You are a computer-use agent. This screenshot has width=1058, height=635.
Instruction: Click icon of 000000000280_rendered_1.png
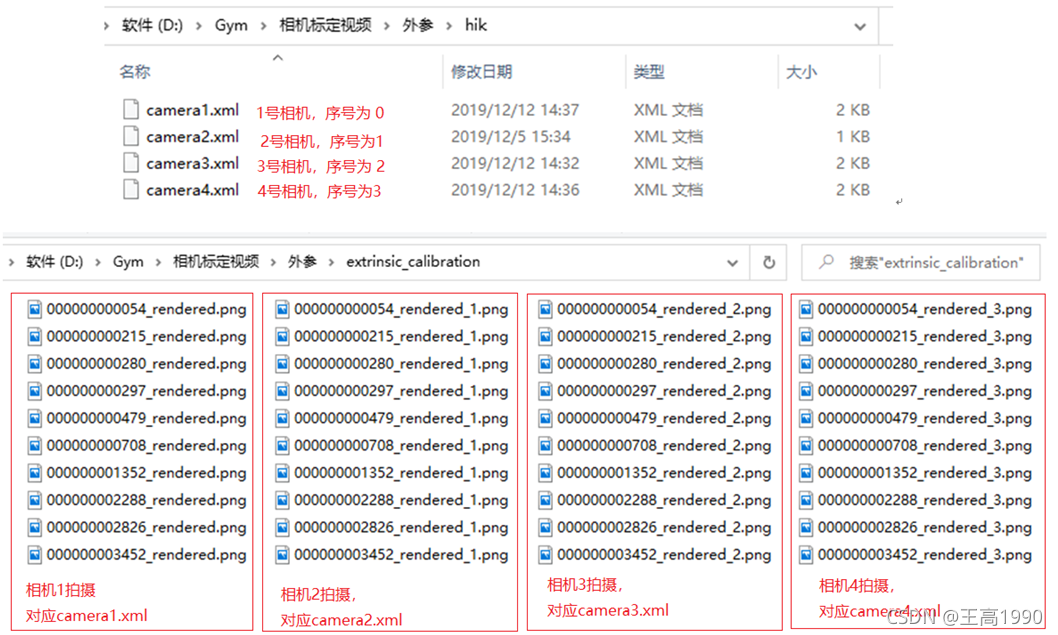[283, 364]
